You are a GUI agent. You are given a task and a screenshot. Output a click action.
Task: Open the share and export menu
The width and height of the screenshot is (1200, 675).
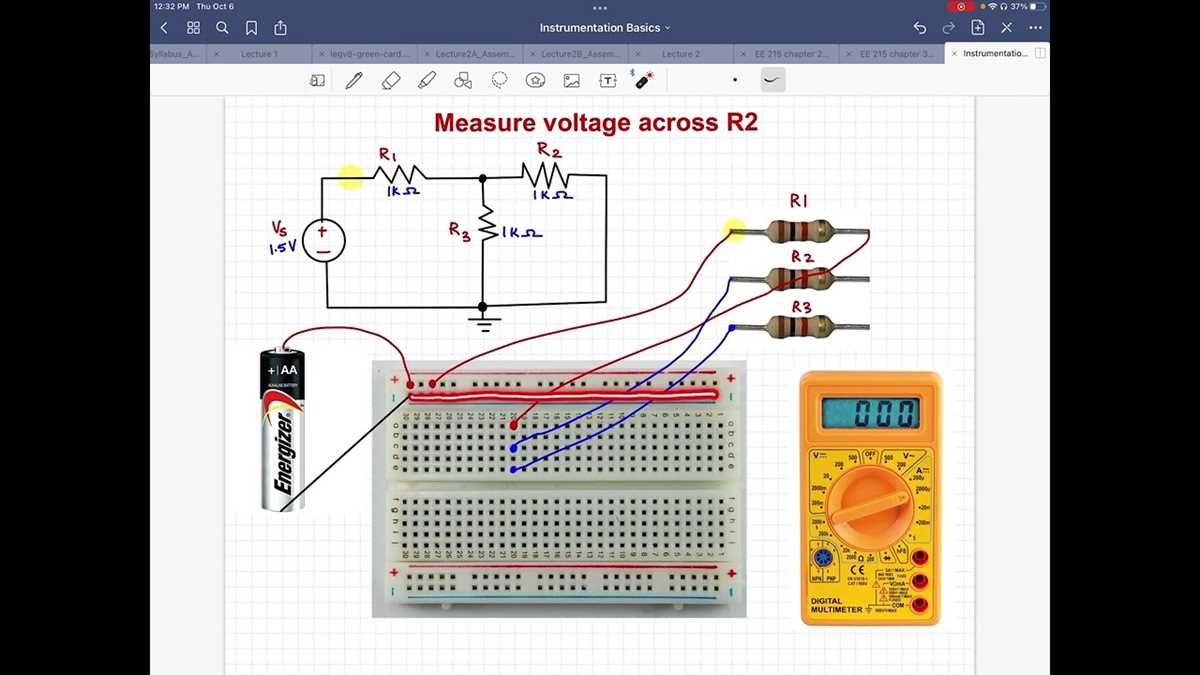[280, 28]
